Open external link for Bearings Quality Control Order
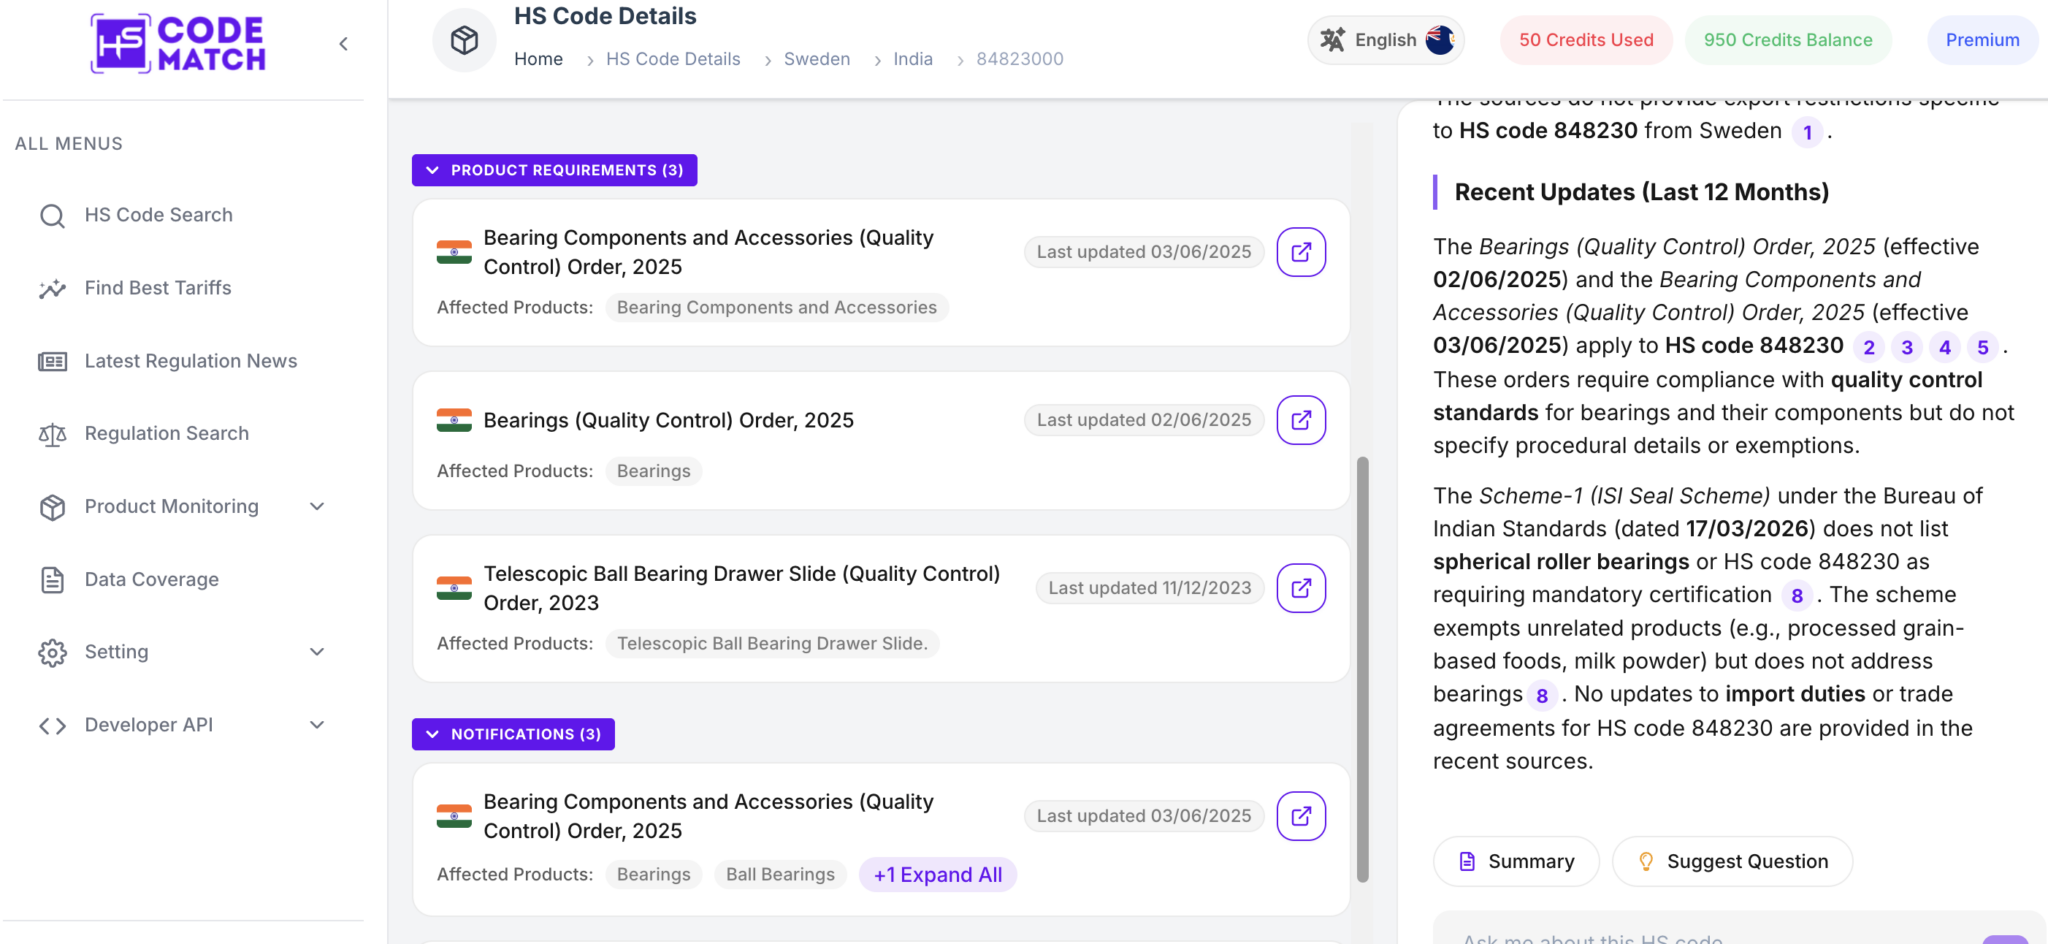Viewport: 2048px width, 944px height. pos(1301,420)
